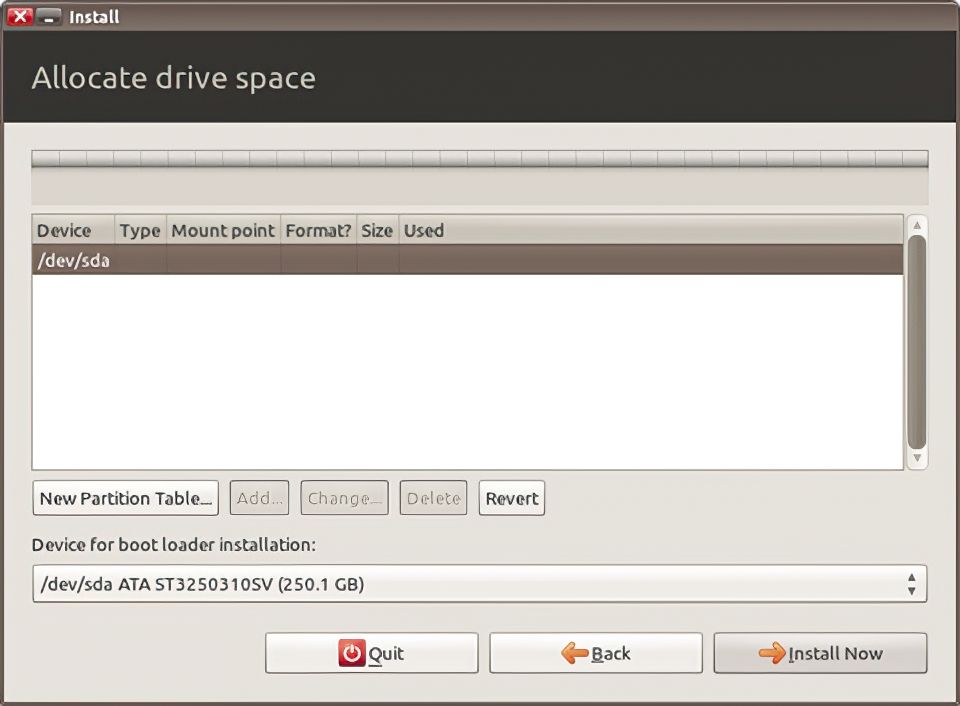Go back using the Back arrow button
Image resolution: width=960 pixels, height=706 pixels.
tap(595, 653)
